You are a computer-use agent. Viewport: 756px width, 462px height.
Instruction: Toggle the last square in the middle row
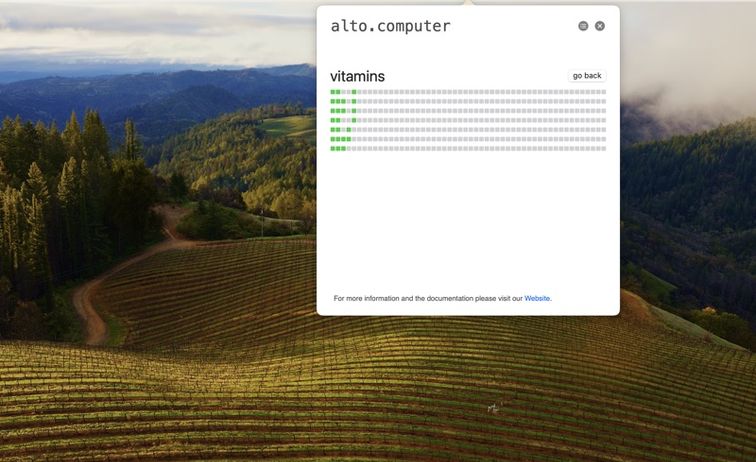pos(604,120)
